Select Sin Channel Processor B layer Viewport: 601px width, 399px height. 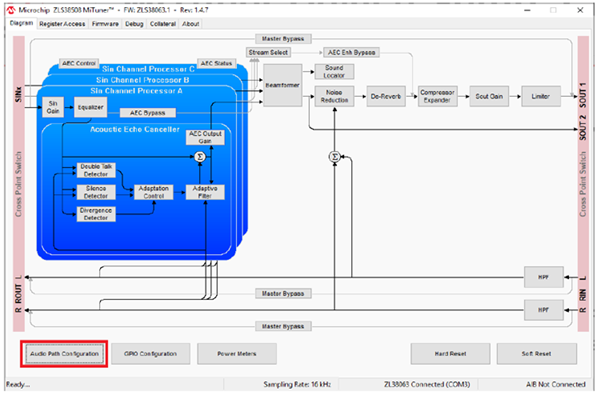(143, 80)
